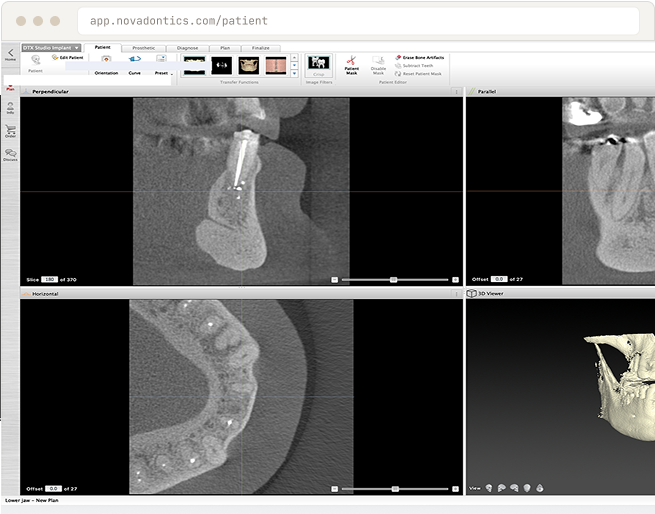655x514 pixels.
Task: Switch to the Plan tab
Action: (225, 48)
